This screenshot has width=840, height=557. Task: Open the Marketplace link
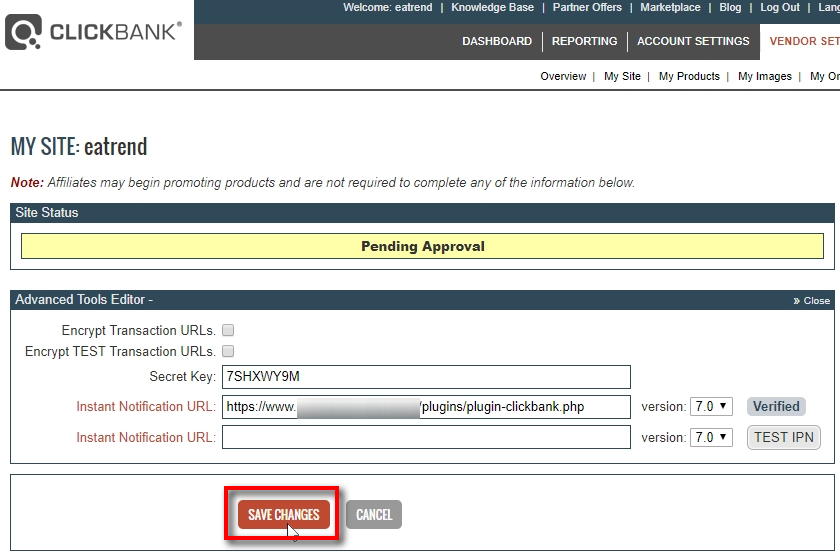670,7
